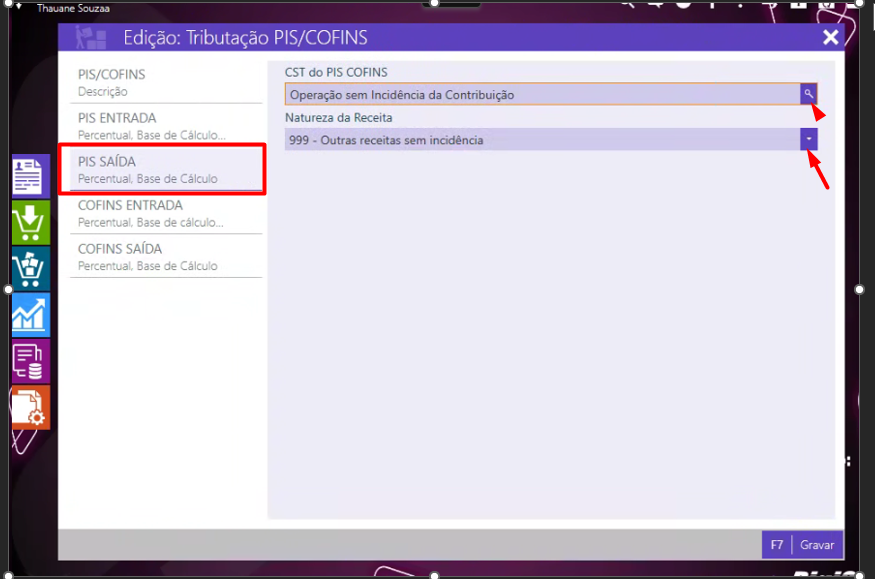Screen dimensions: 875x579
Task: Close the Tributação PIS/COFINS edit dialog
Action: click(830, 38)
